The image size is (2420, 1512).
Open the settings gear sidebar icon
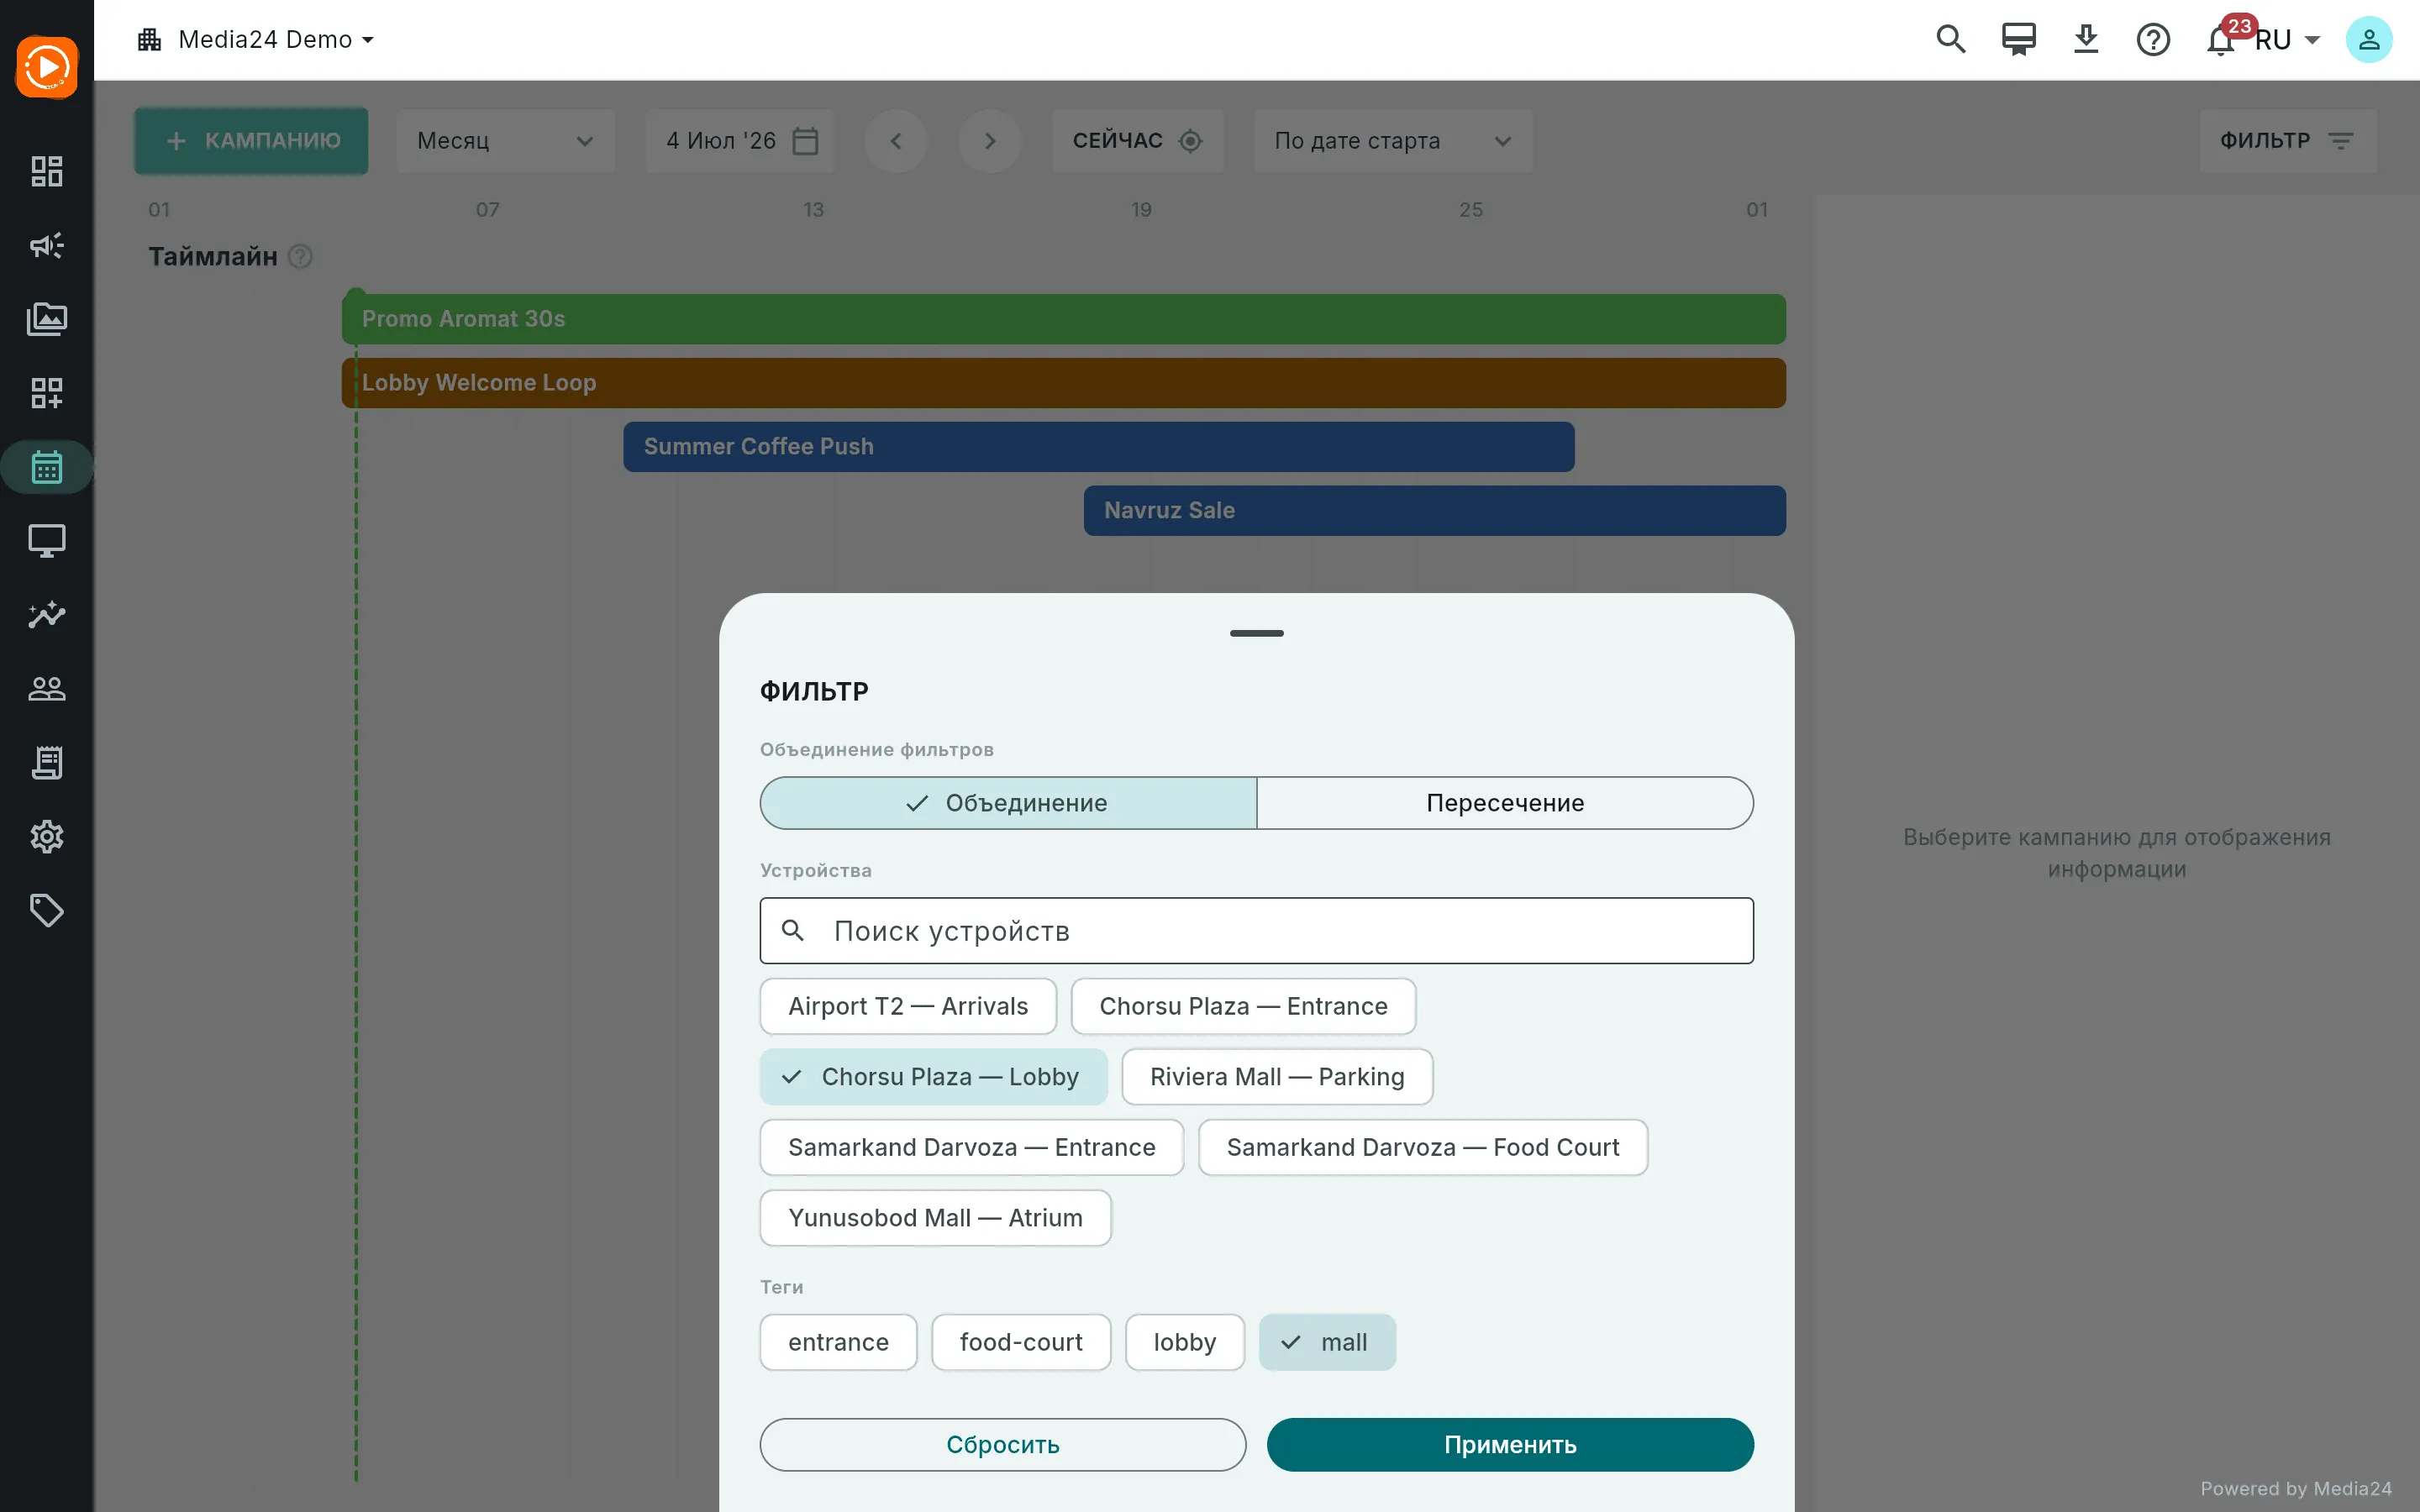(x=47, y=837)
